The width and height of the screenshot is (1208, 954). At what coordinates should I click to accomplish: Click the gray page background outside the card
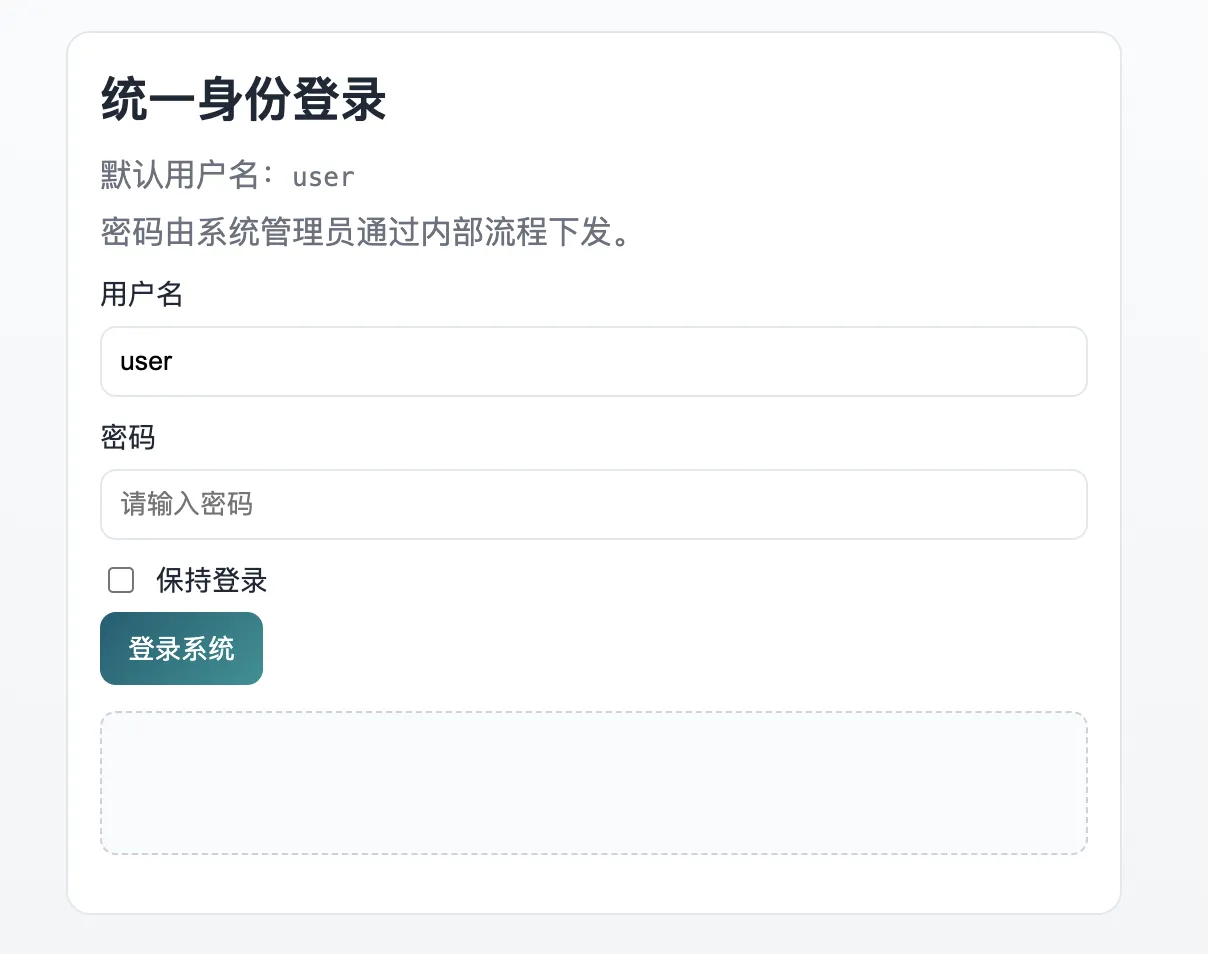[1165, 500]
